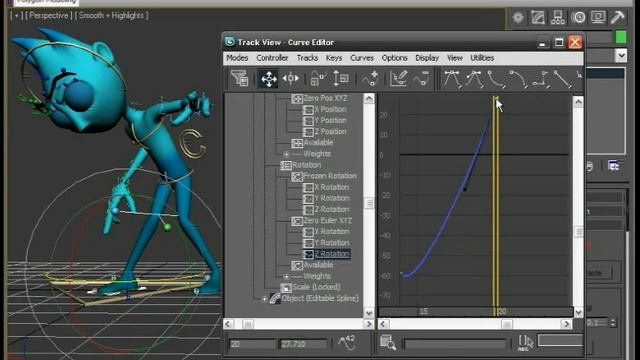Click the Show Selected Key Stats icon
The image size is (640, 360).
(347, 342)
